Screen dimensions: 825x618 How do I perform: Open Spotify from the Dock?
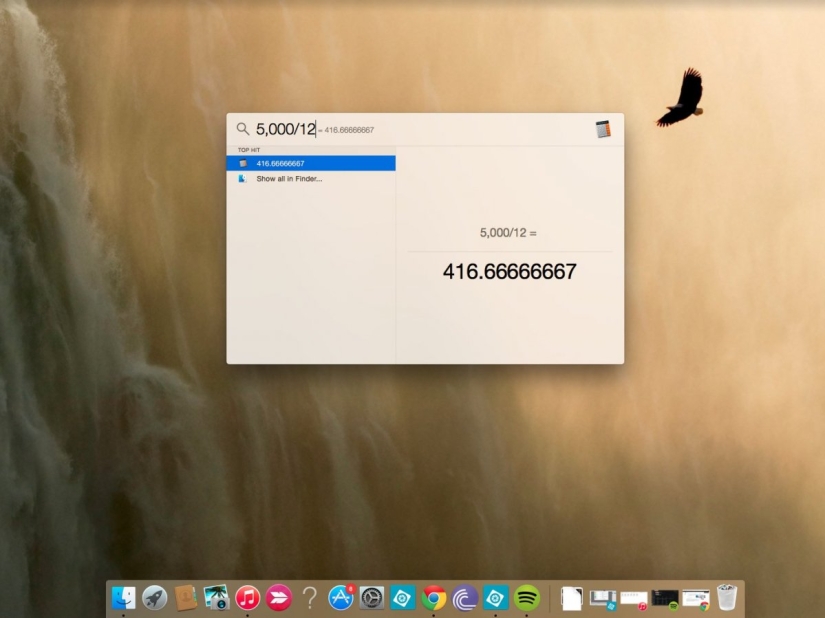(525, 598)
